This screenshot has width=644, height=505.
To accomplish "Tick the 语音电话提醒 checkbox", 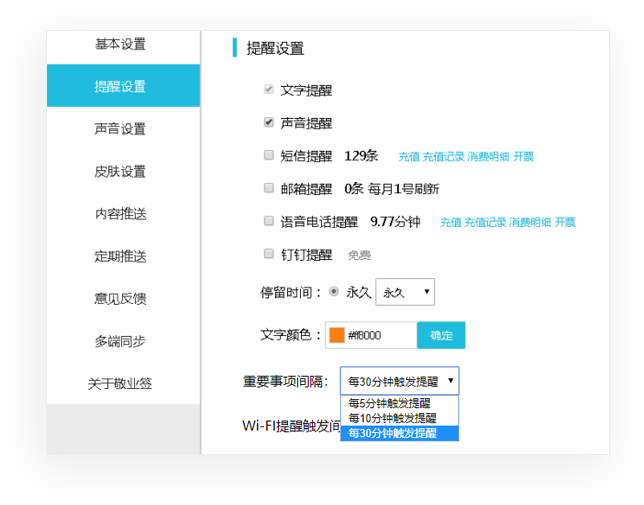I will click(269, 221).
